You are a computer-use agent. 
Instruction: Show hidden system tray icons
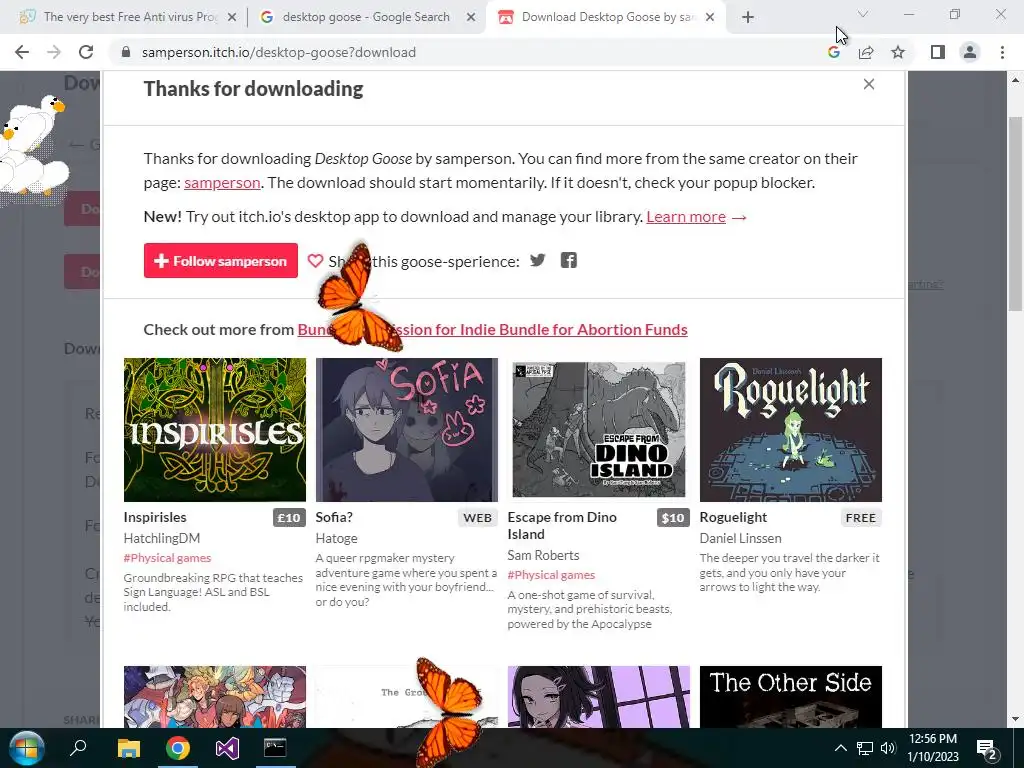840,748
